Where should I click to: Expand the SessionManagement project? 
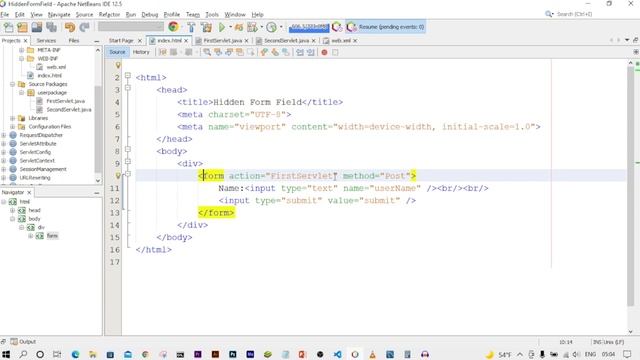point(4,169)
